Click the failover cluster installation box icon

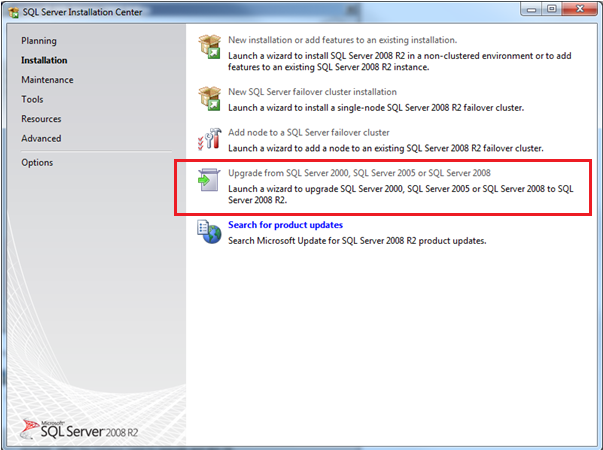[210, 98]
